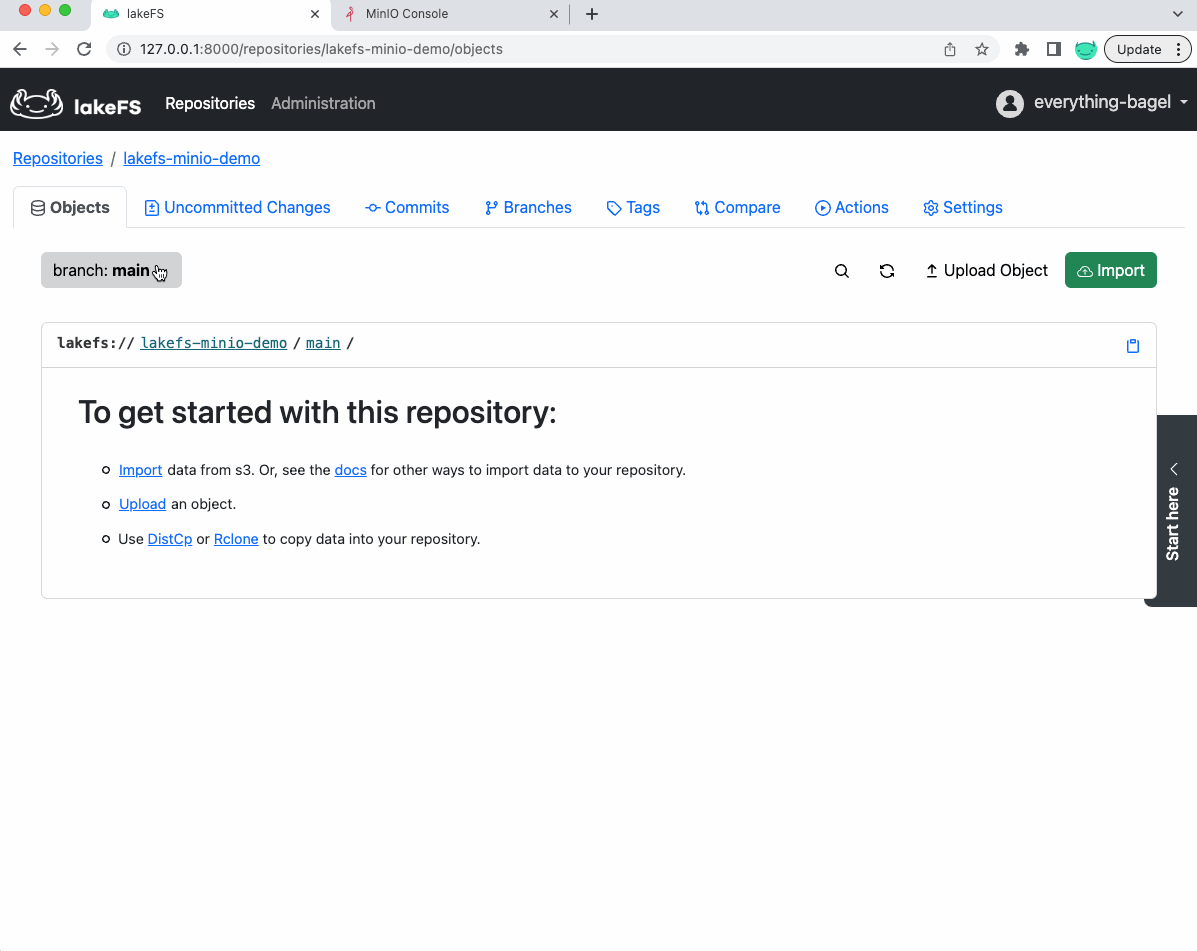1197x951 pixels.
Task: Open the browser extensions puzzle icon
Action: [1021, 49]
